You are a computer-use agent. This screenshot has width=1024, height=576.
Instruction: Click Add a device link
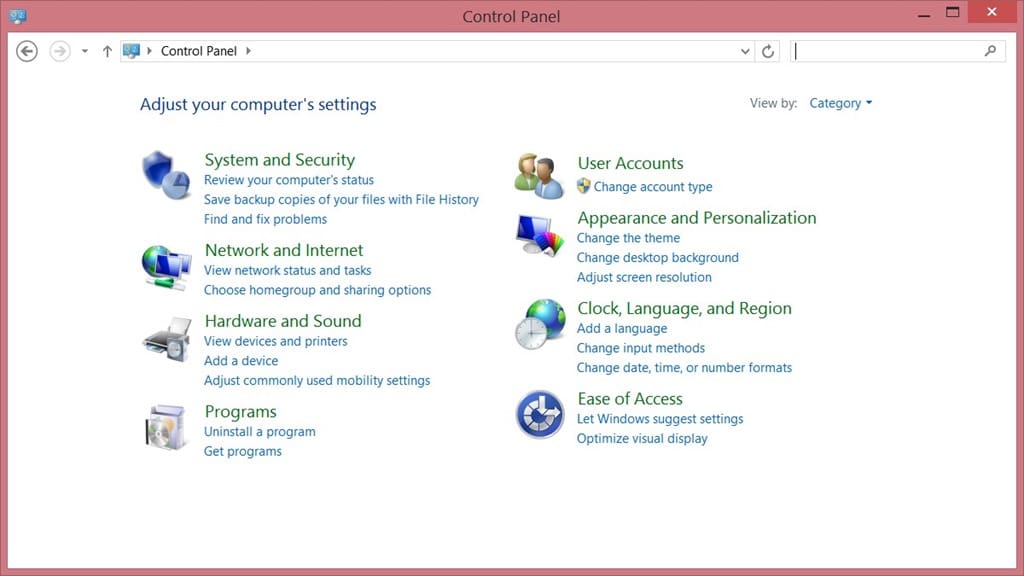pyautogui.click(x=241, y=360)
